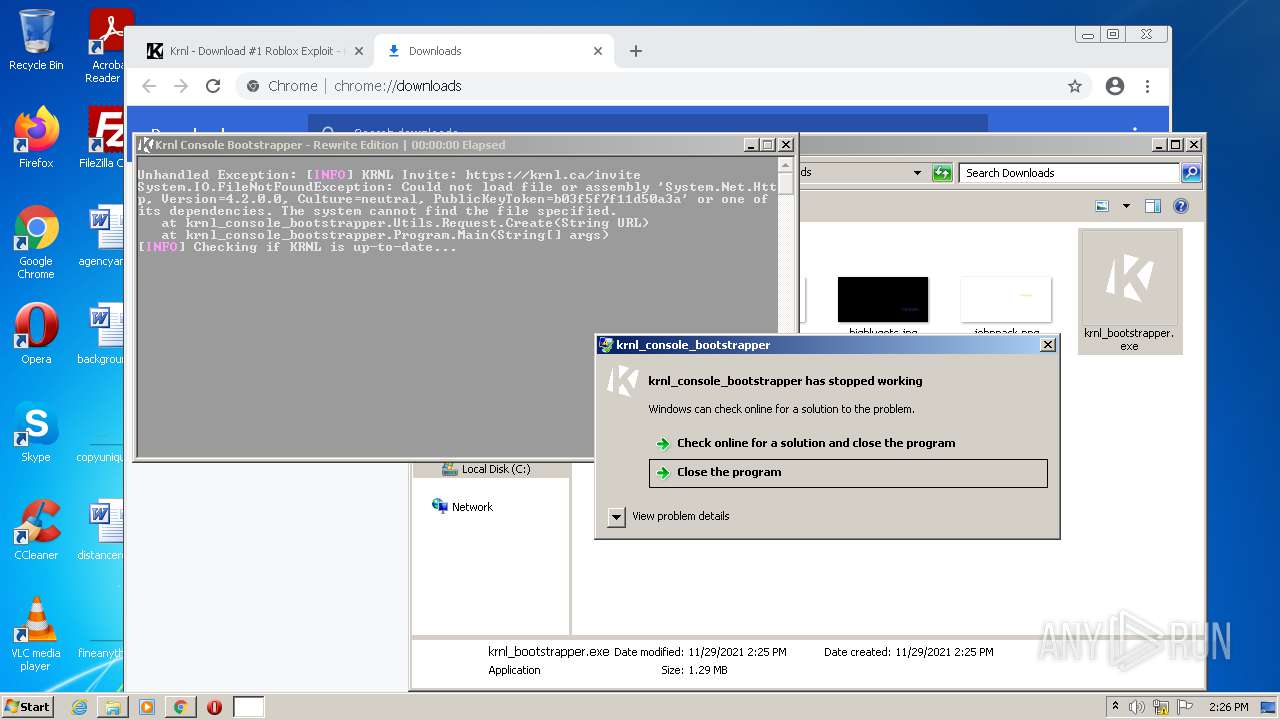
Task: Select the Downloads tab in Chrome
Action: point(492,51)
